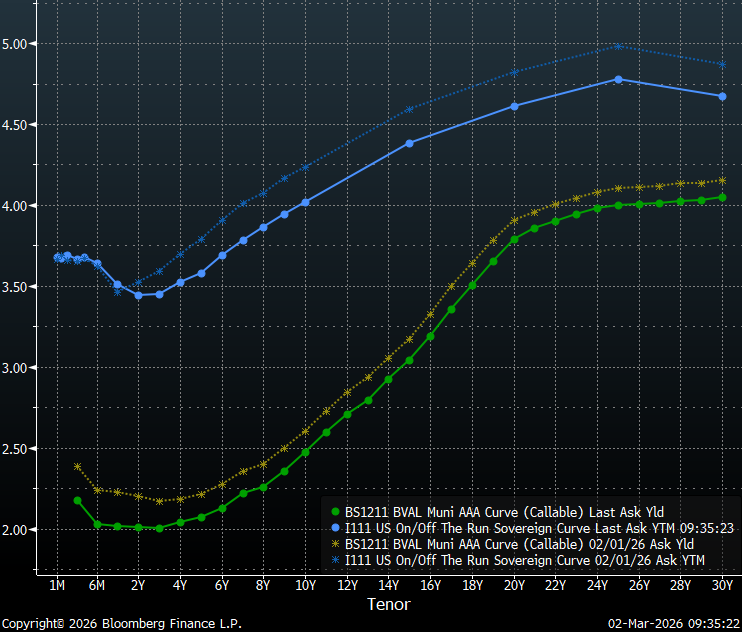The height and width of the screenshot is (632, 742).
Task: Click the solid green curve's last point at 30Y
Action: pyautogui.click(x=722, y=197)
